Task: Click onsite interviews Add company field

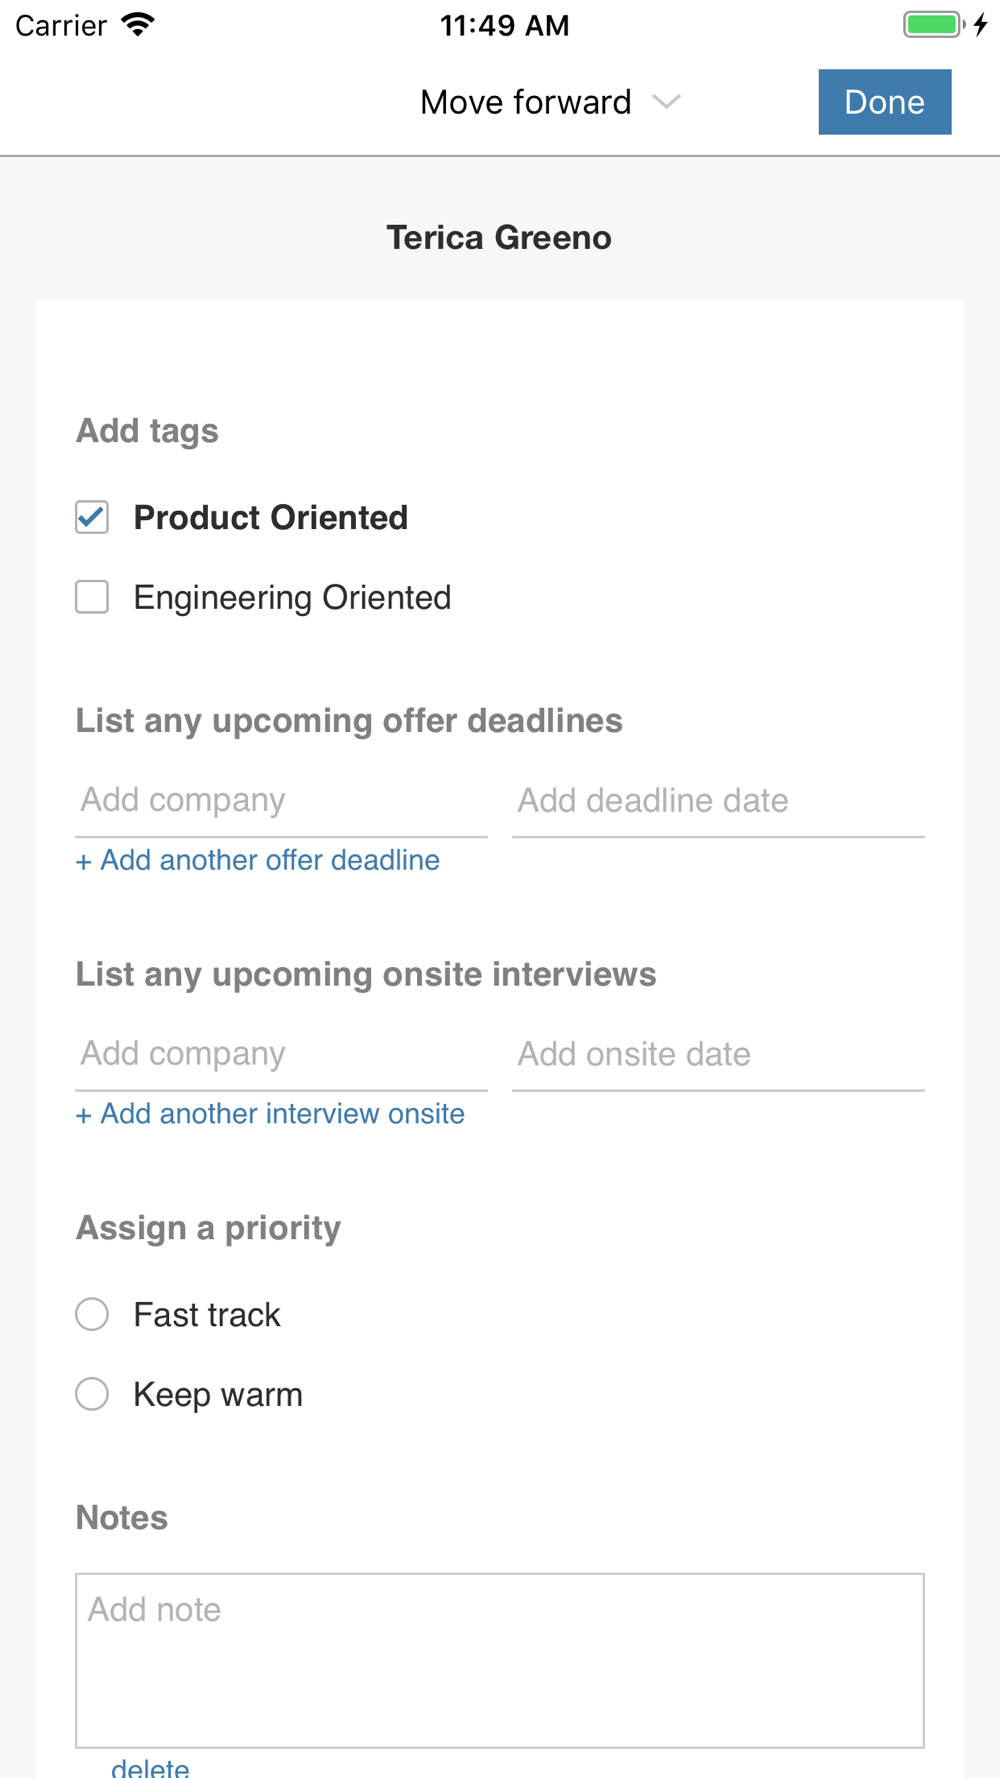Action: coord(281,1054)
